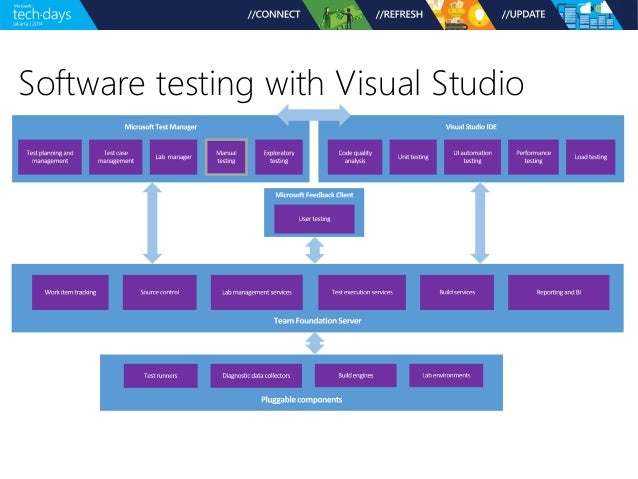Viewport: 638px width, 479px height.
Task: Select the Build services box
Action: 457,293
